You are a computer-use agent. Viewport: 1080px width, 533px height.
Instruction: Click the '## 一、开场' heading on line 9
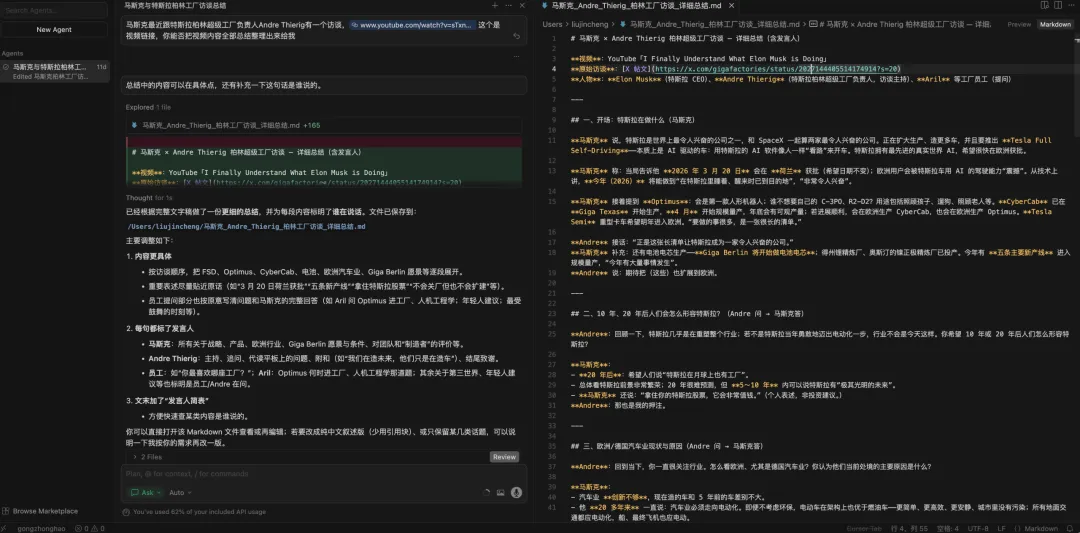[x=633, y=120]
